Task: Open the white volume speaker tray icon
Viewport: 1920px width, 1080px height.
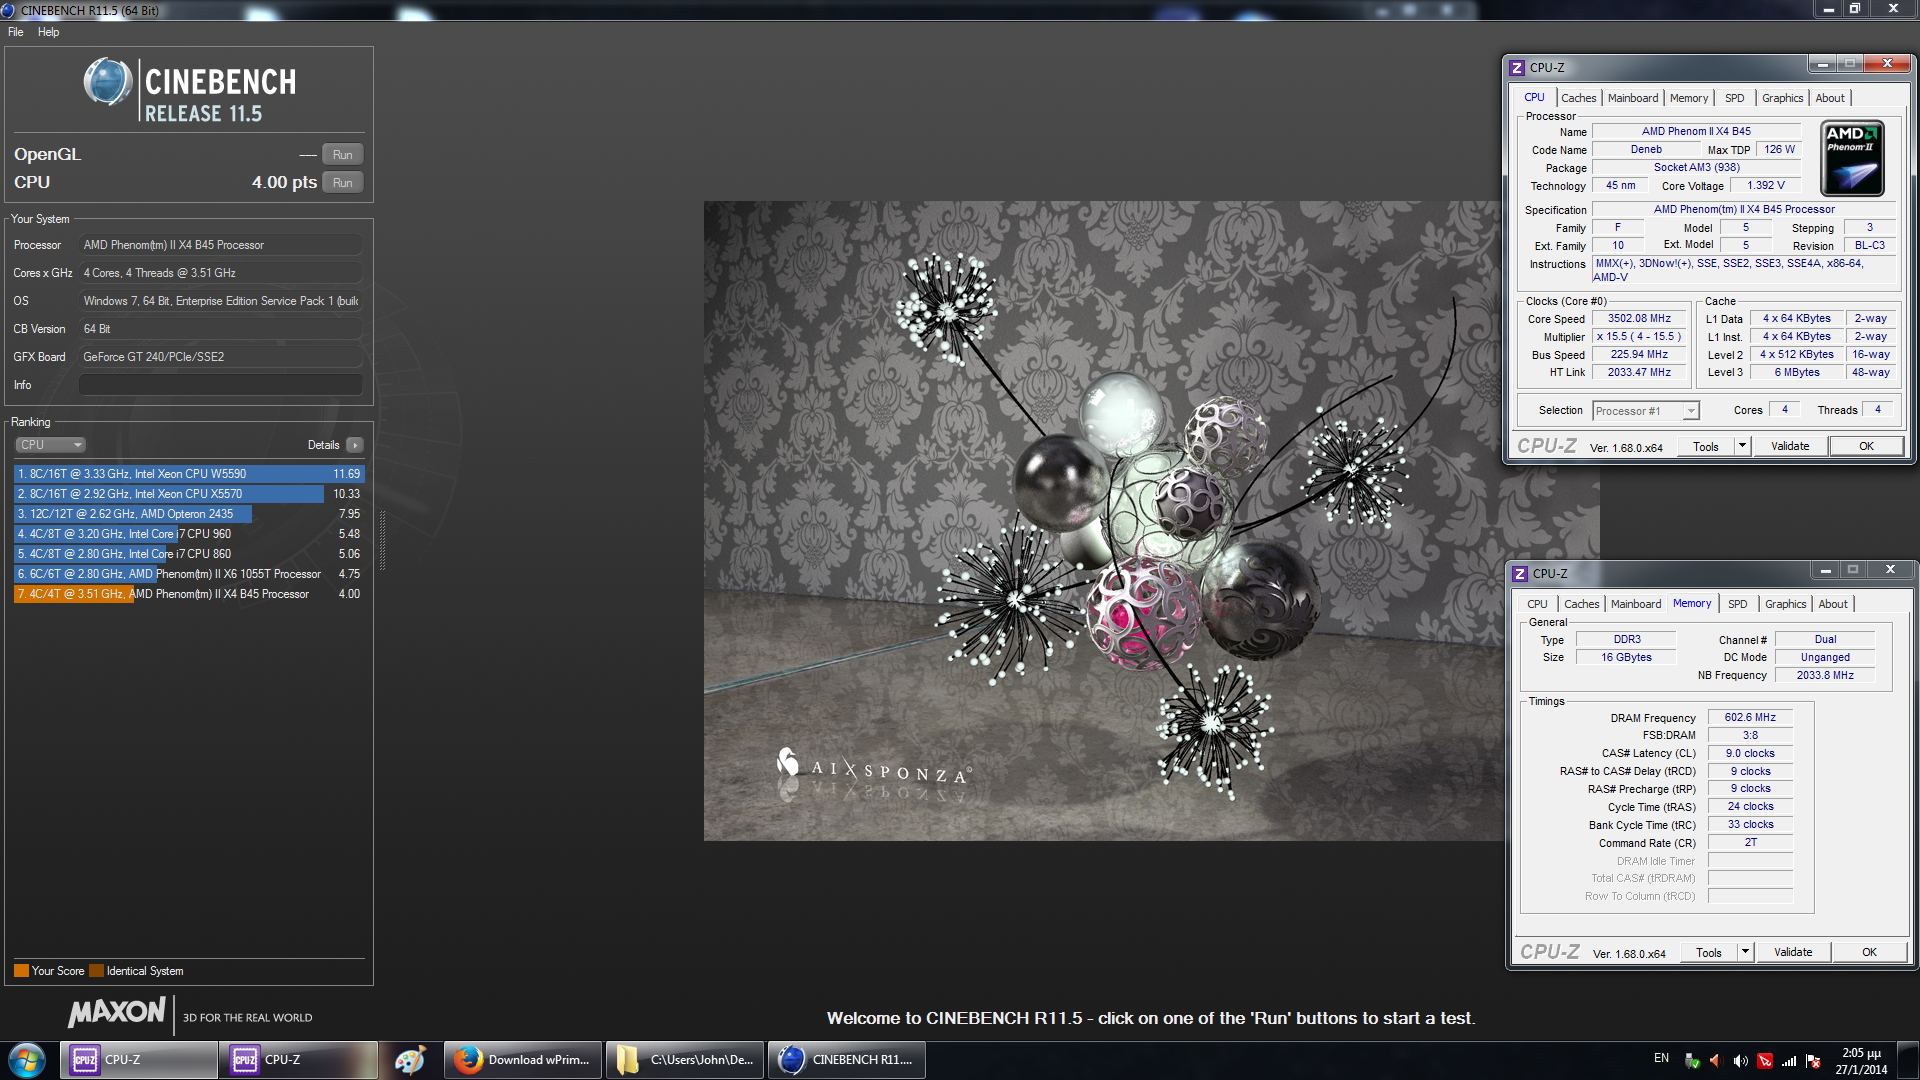Action: (x=1741, y=1061)
